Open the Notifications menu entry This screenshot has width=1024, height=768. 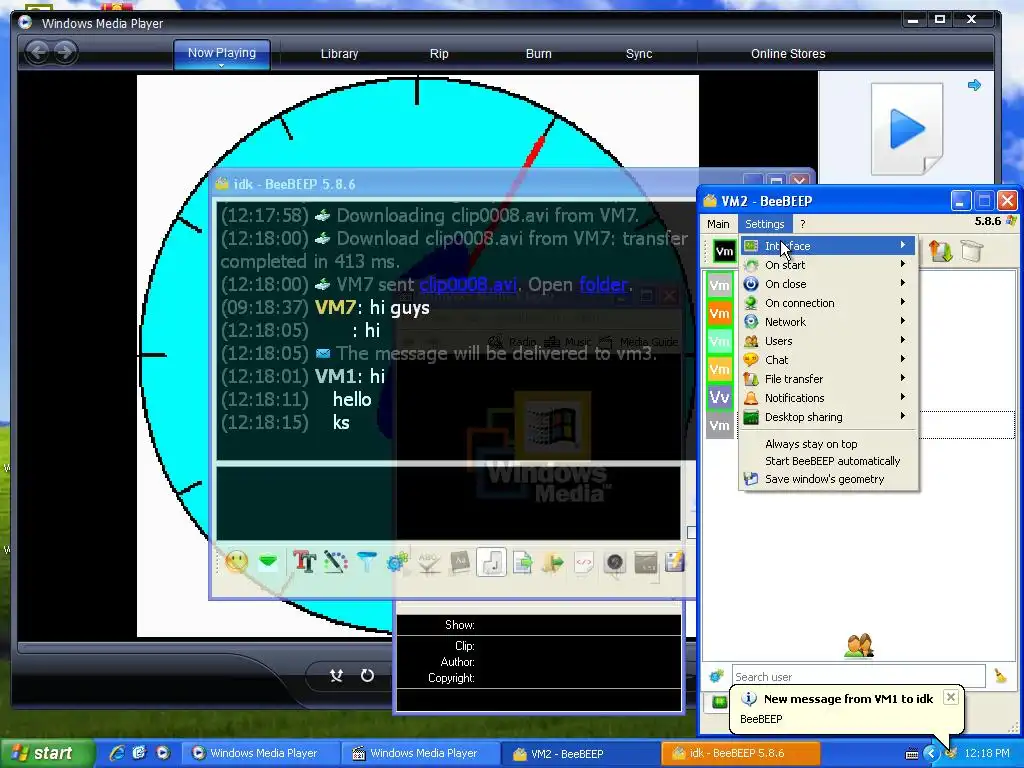tap(828, 397)
